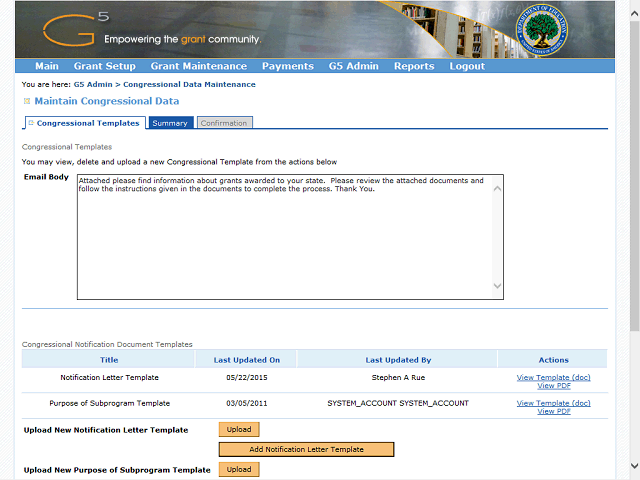Click the Title column header
640x480 pixels.
[x=109, y=360]
